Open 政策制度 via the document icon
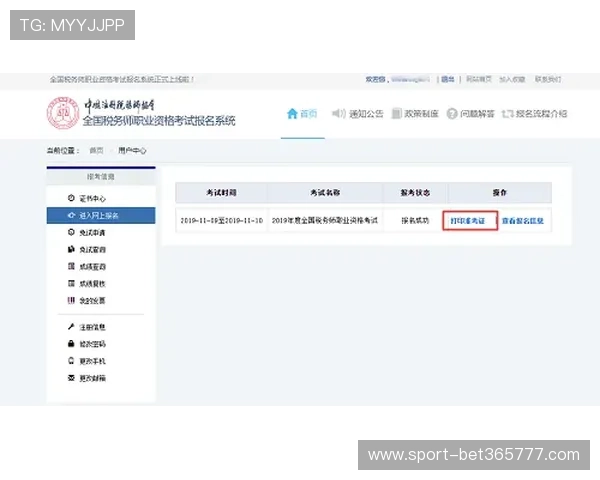 click(x=396, y=114)
